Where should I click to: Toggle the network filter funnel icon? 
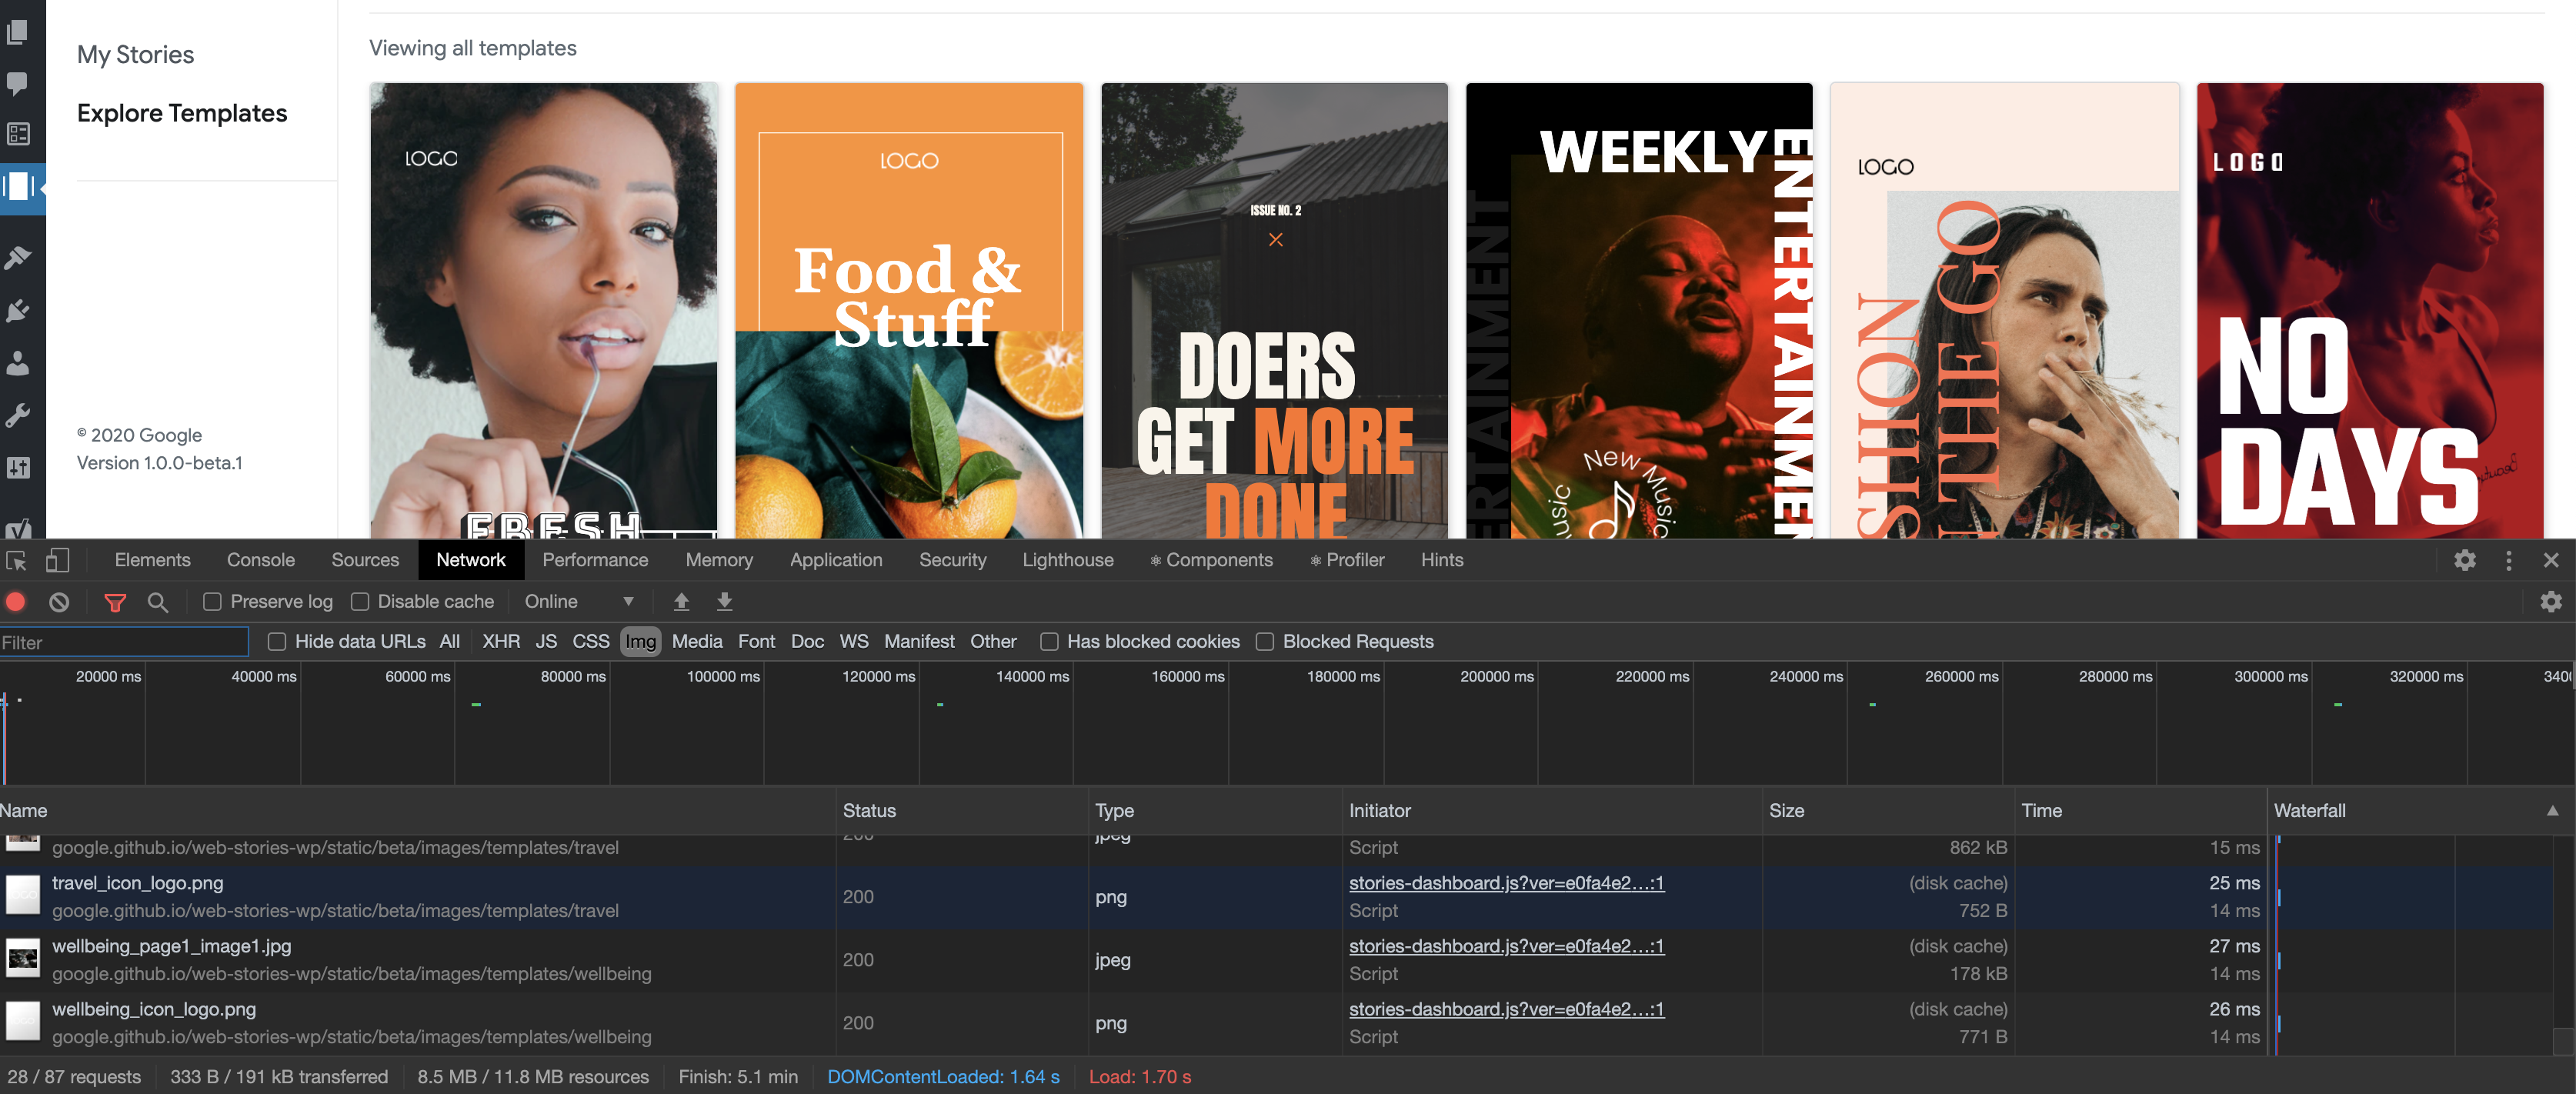pos(115,602)
